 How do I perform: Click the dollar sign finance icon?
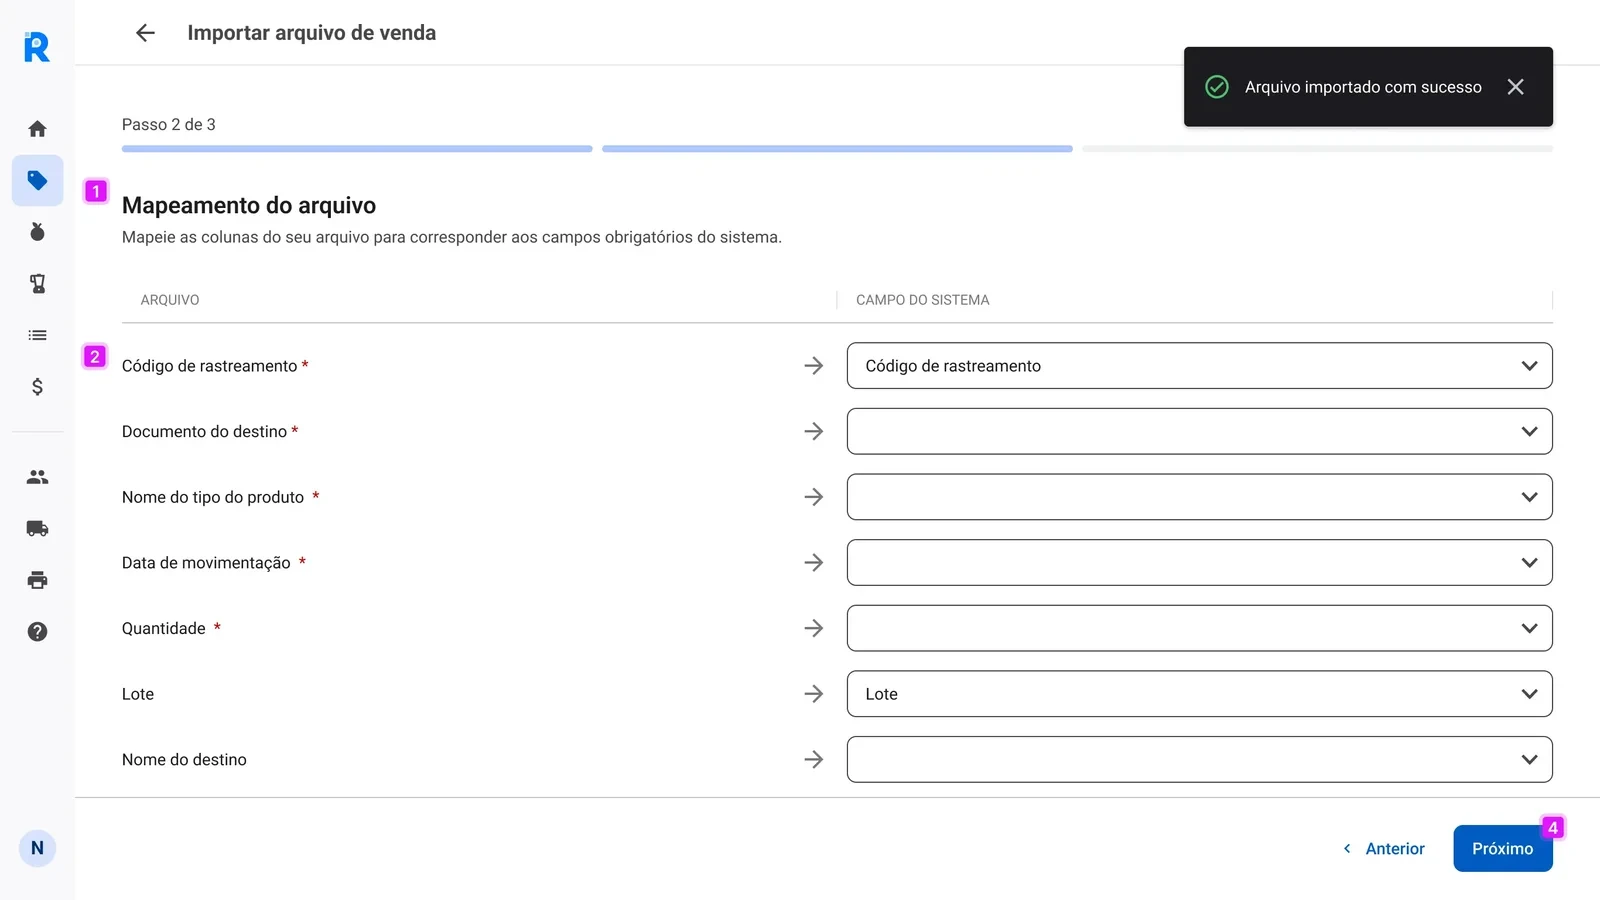37,387
